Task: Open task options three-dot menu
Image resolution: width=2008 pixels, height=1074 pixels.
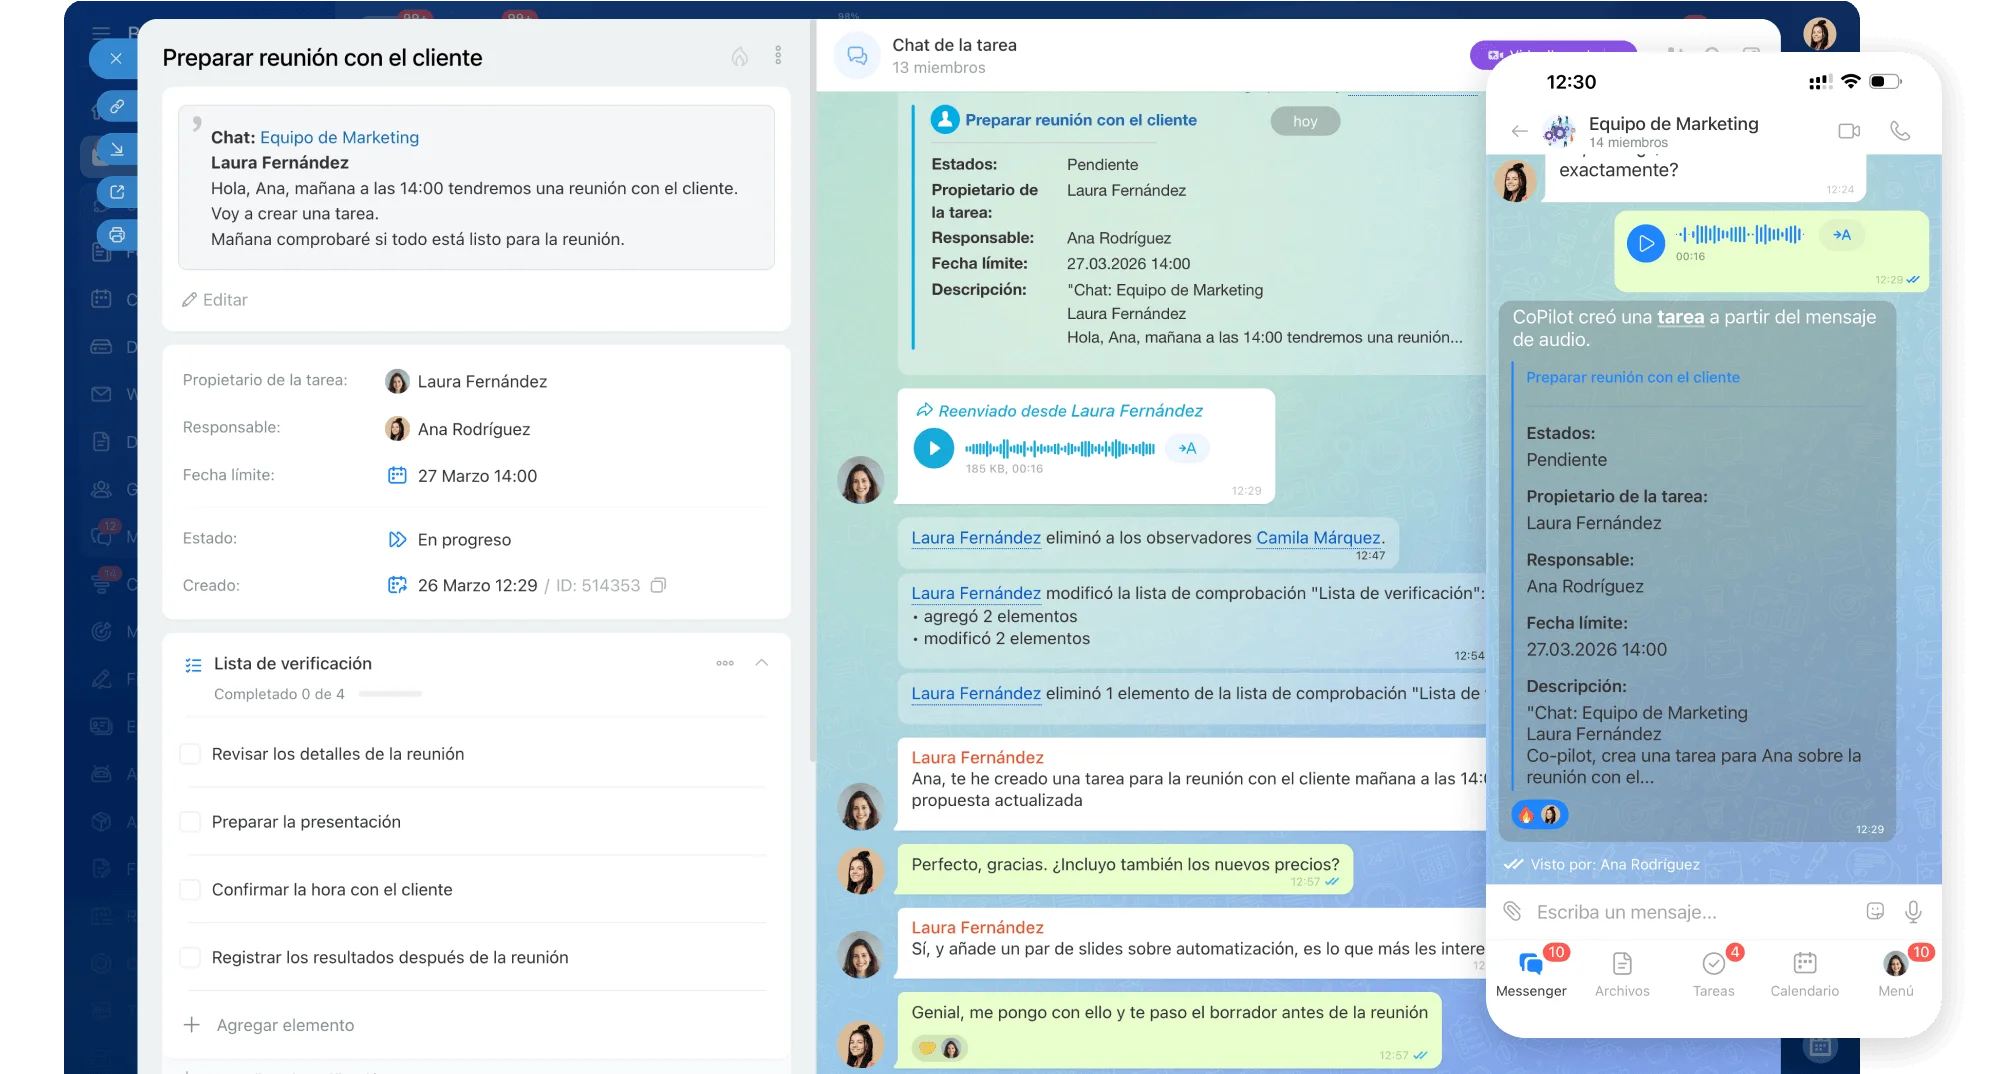Action: pos(778,56)
